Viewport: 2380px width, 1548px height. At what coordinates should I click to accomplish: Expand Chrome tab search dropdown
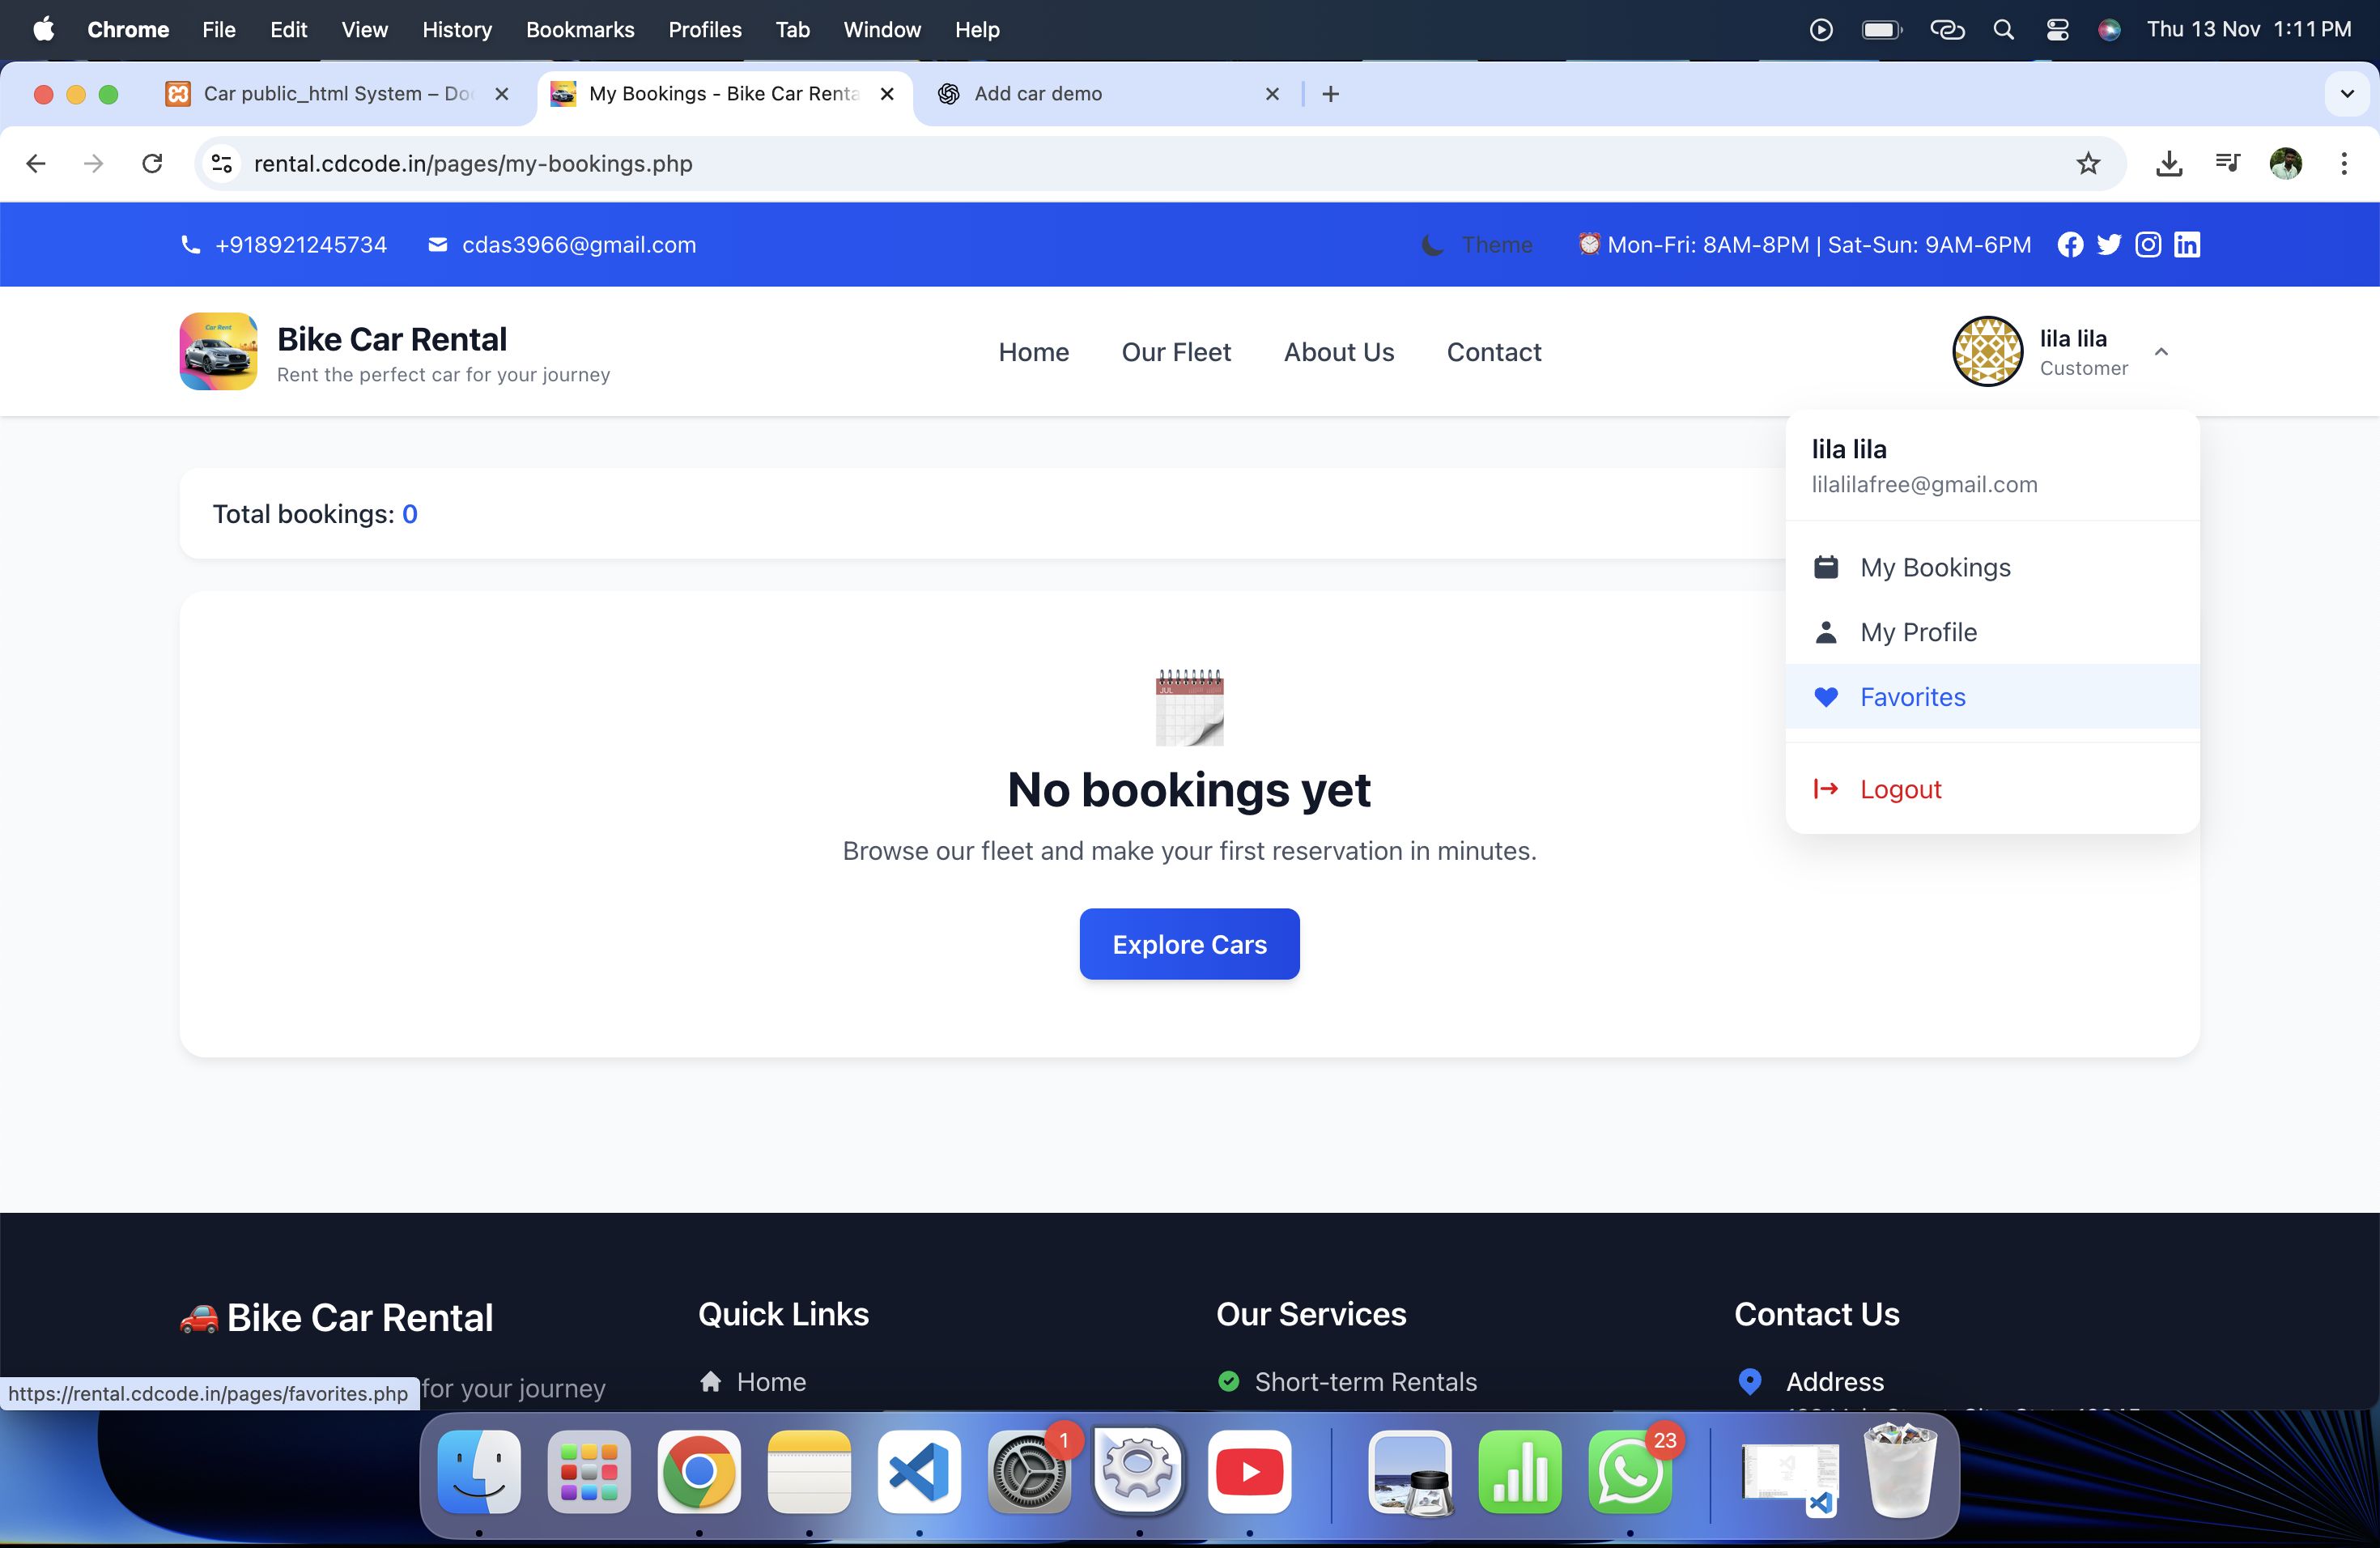2346,94
